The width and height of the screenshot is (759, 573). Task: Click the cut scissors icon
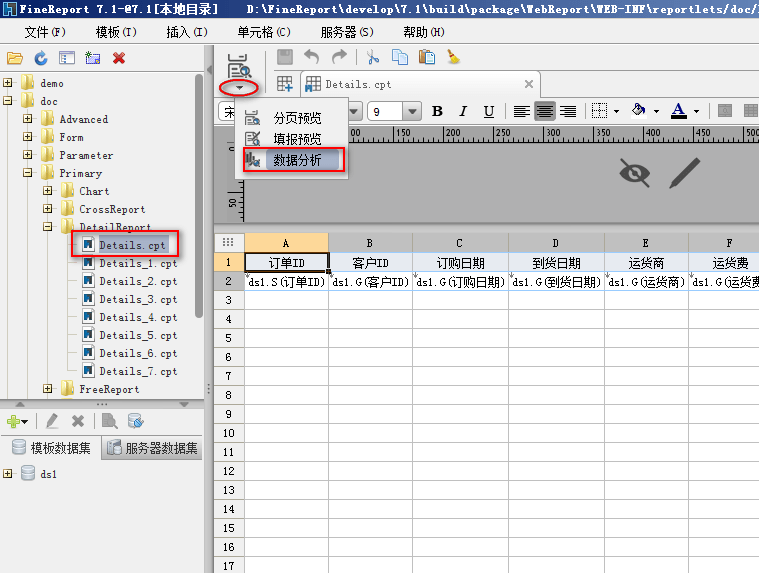coord(372,57)
